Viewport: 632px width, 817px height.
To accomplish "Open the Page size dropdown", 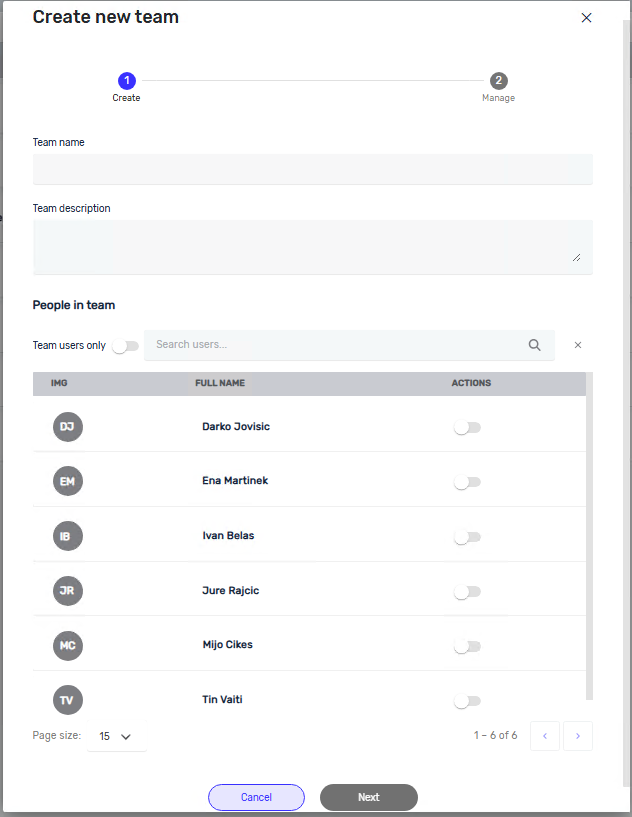I will click(x=116, y=737).
